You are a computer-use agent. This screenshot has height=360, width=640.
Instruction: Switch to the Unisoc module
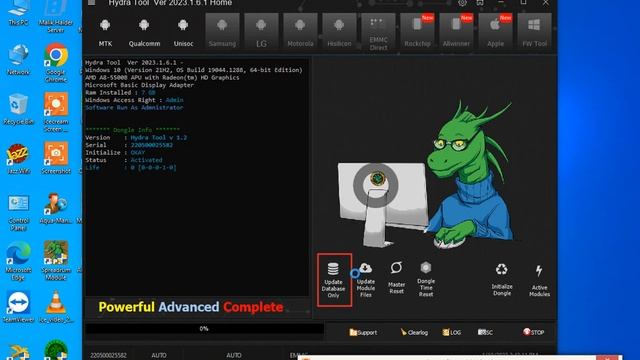[x=183, y=32]
